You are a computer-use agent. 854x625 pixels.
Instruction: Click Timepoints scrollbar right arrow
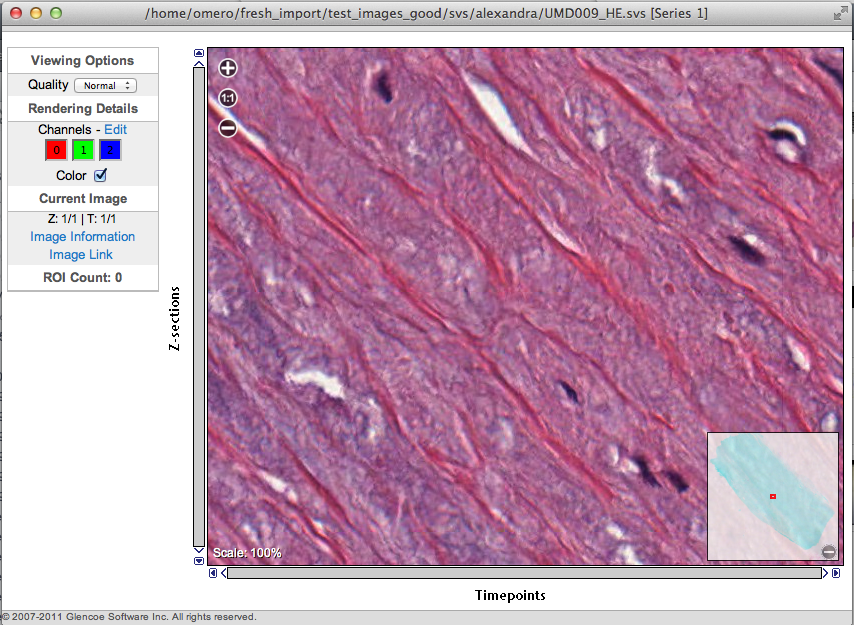(836, 573)
